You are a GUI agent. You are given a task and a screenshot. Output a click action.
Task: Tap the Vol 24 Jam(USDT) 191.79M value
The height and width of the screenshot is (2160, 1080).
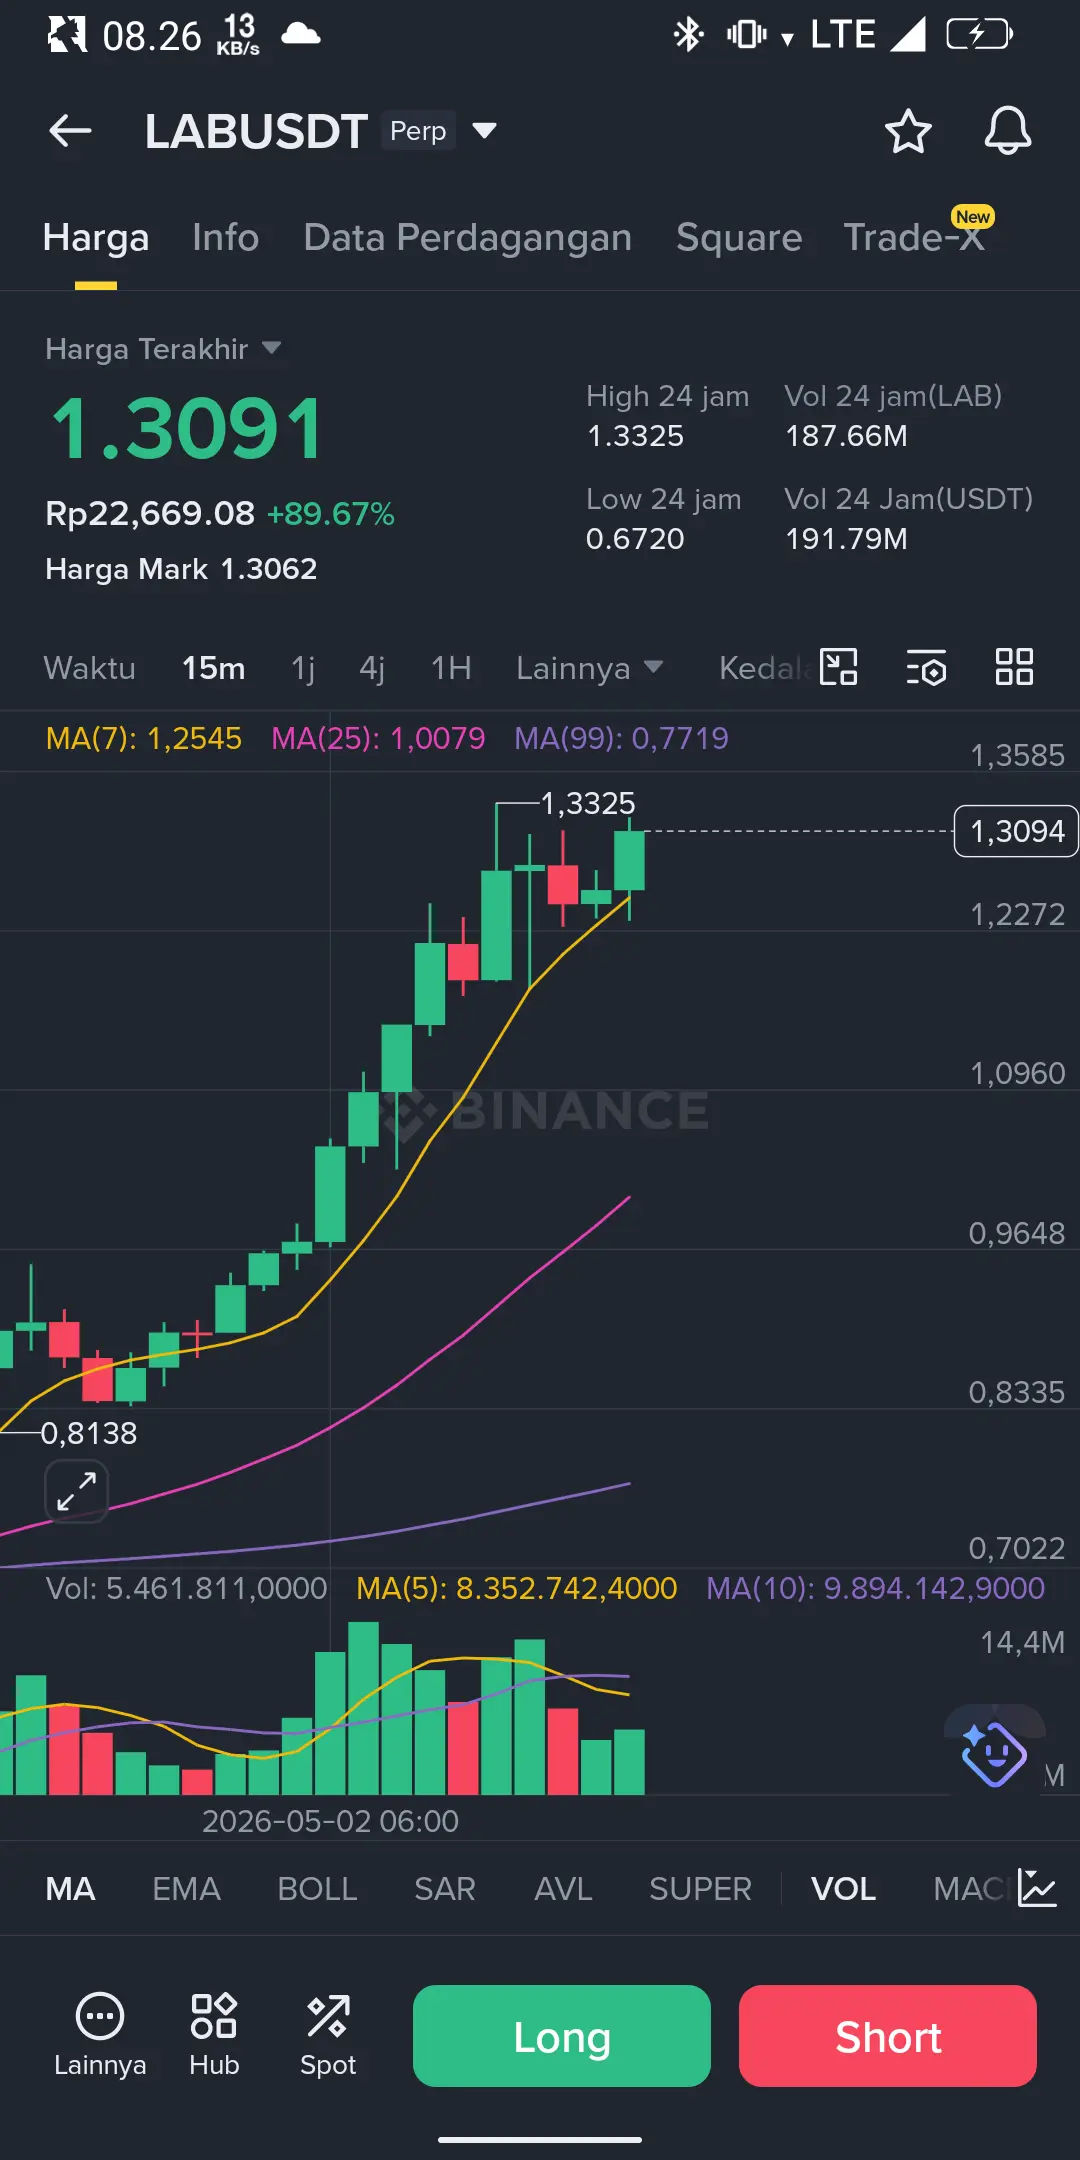tap(846, 539)
